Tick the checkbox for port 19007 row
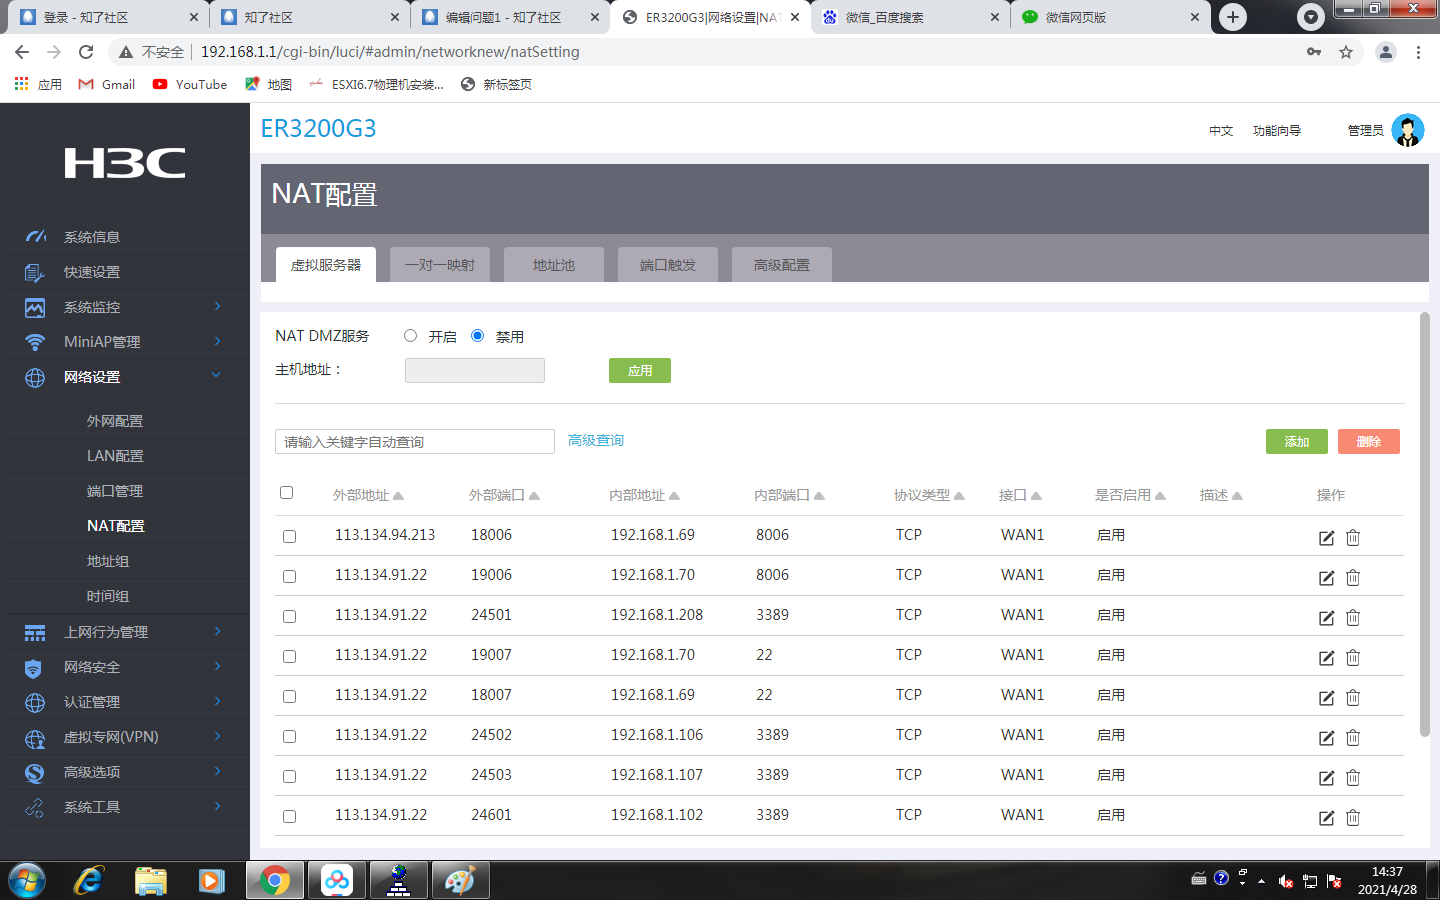This screenshot has height=900, width=1440. (x=290, y=657)
